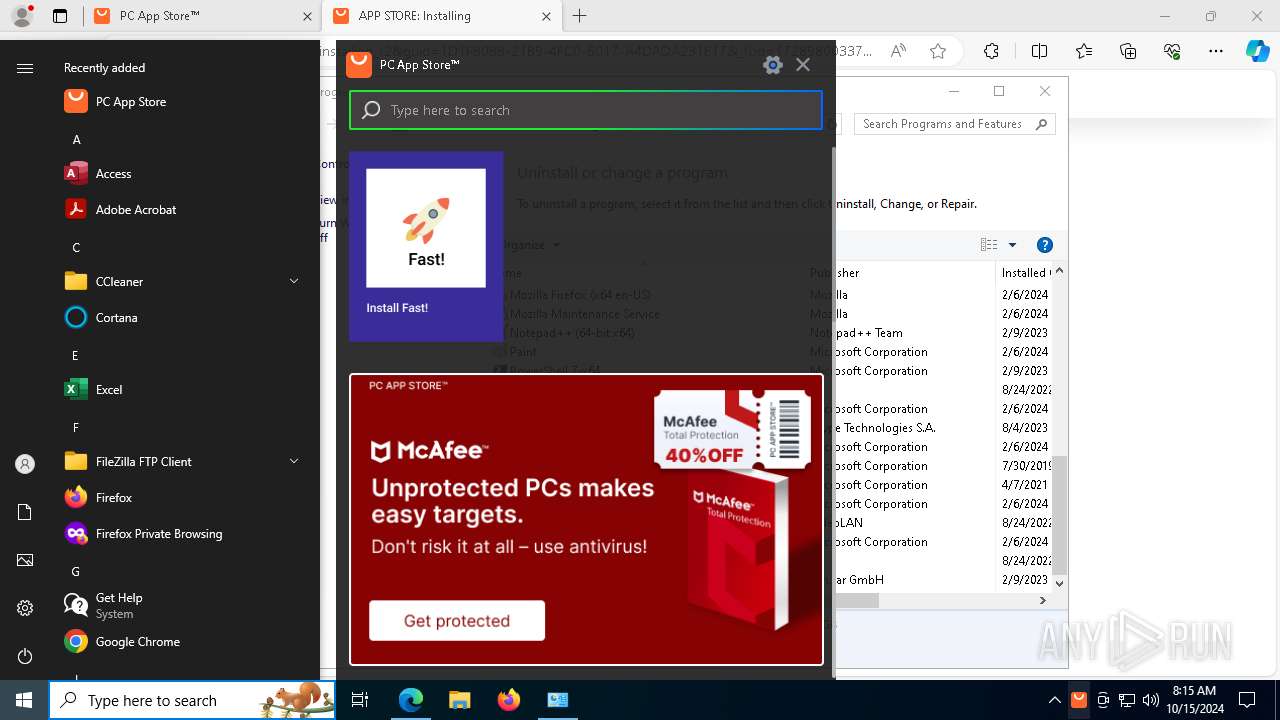Open Documents icon in Start sidebar
The image size is (1280, 720).
pyautogui.click(x=25, y=512)
